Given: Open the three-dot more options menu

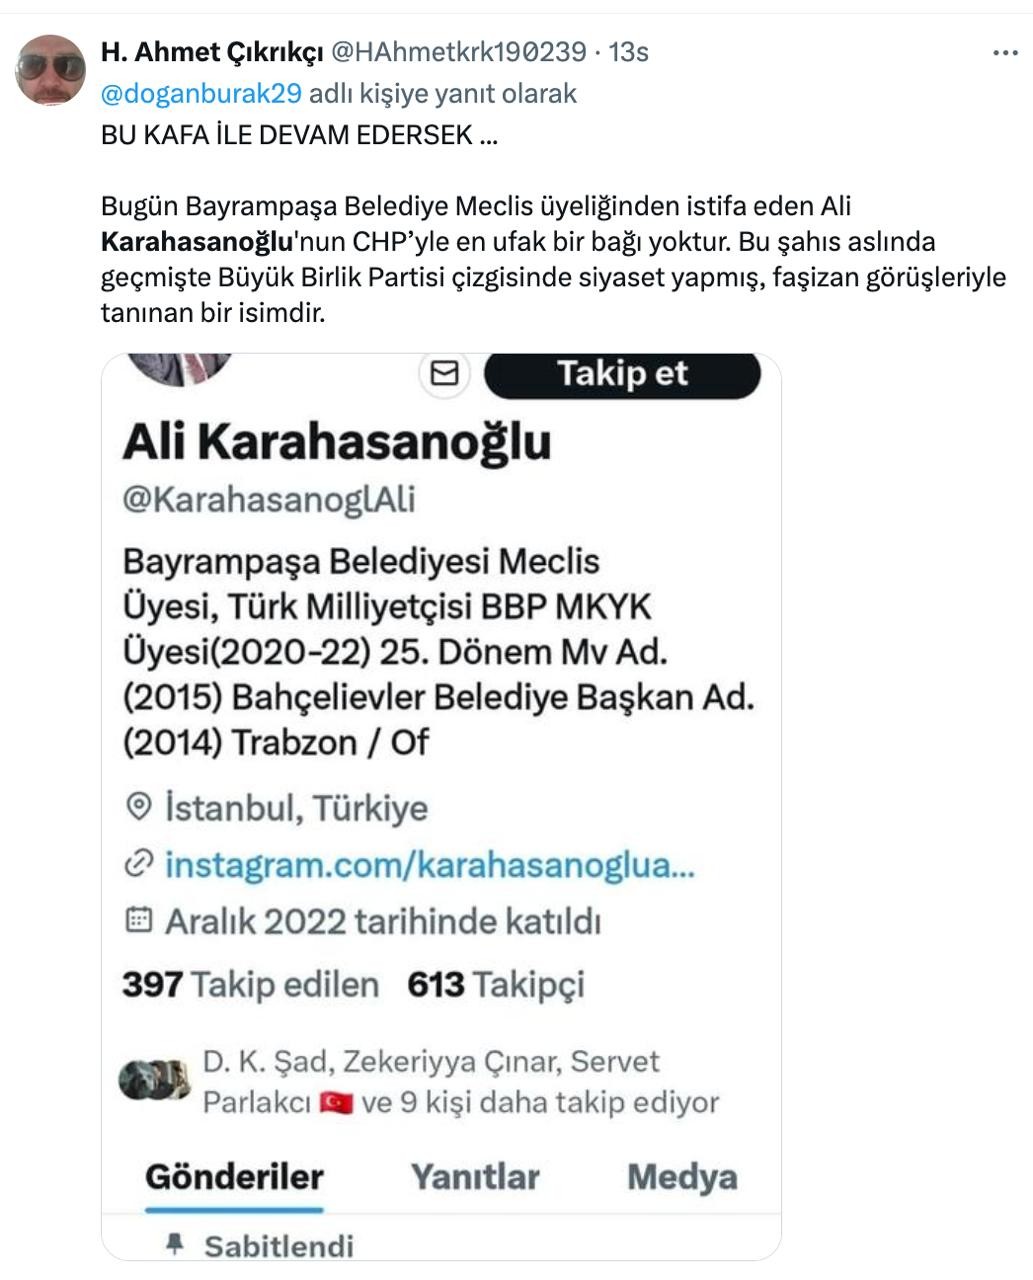Looking at the screenshot, I should [x=1005, y=53].
